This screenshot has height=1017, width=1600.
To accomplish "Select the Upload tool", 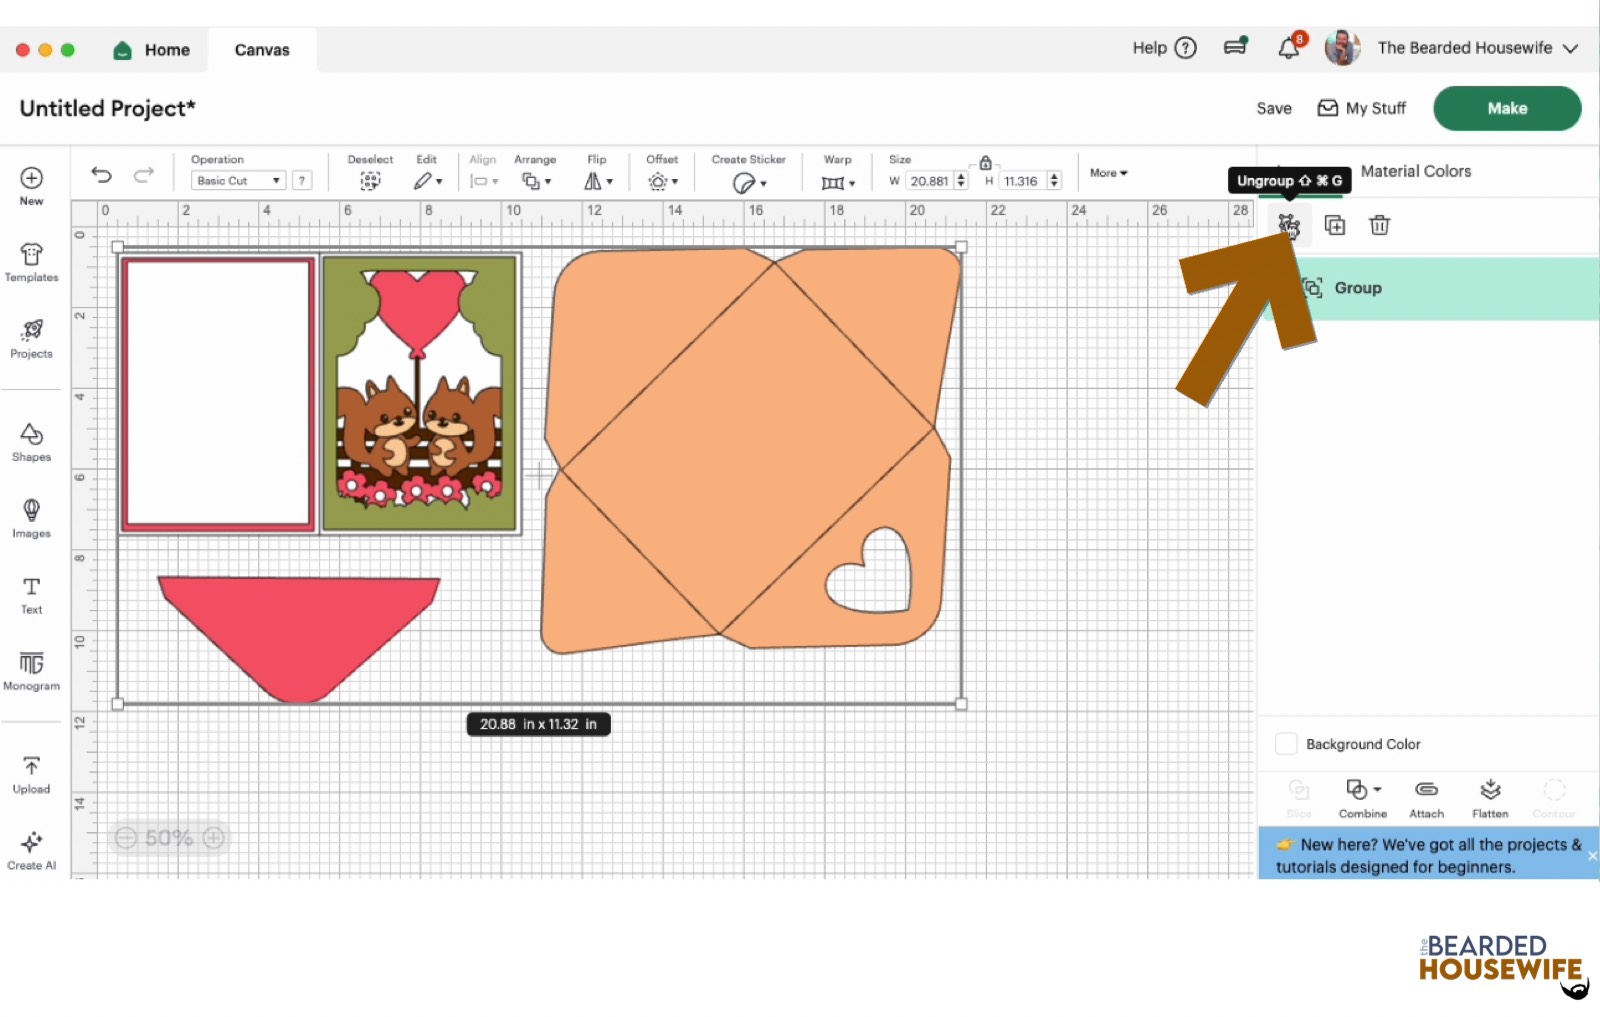I will tap(31, 772).
